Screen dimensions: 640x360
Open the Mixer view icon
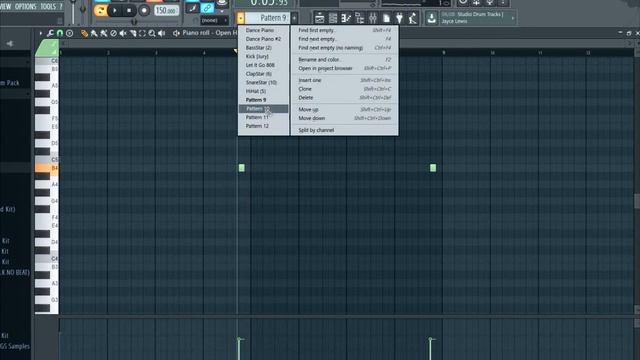[373, 18]
